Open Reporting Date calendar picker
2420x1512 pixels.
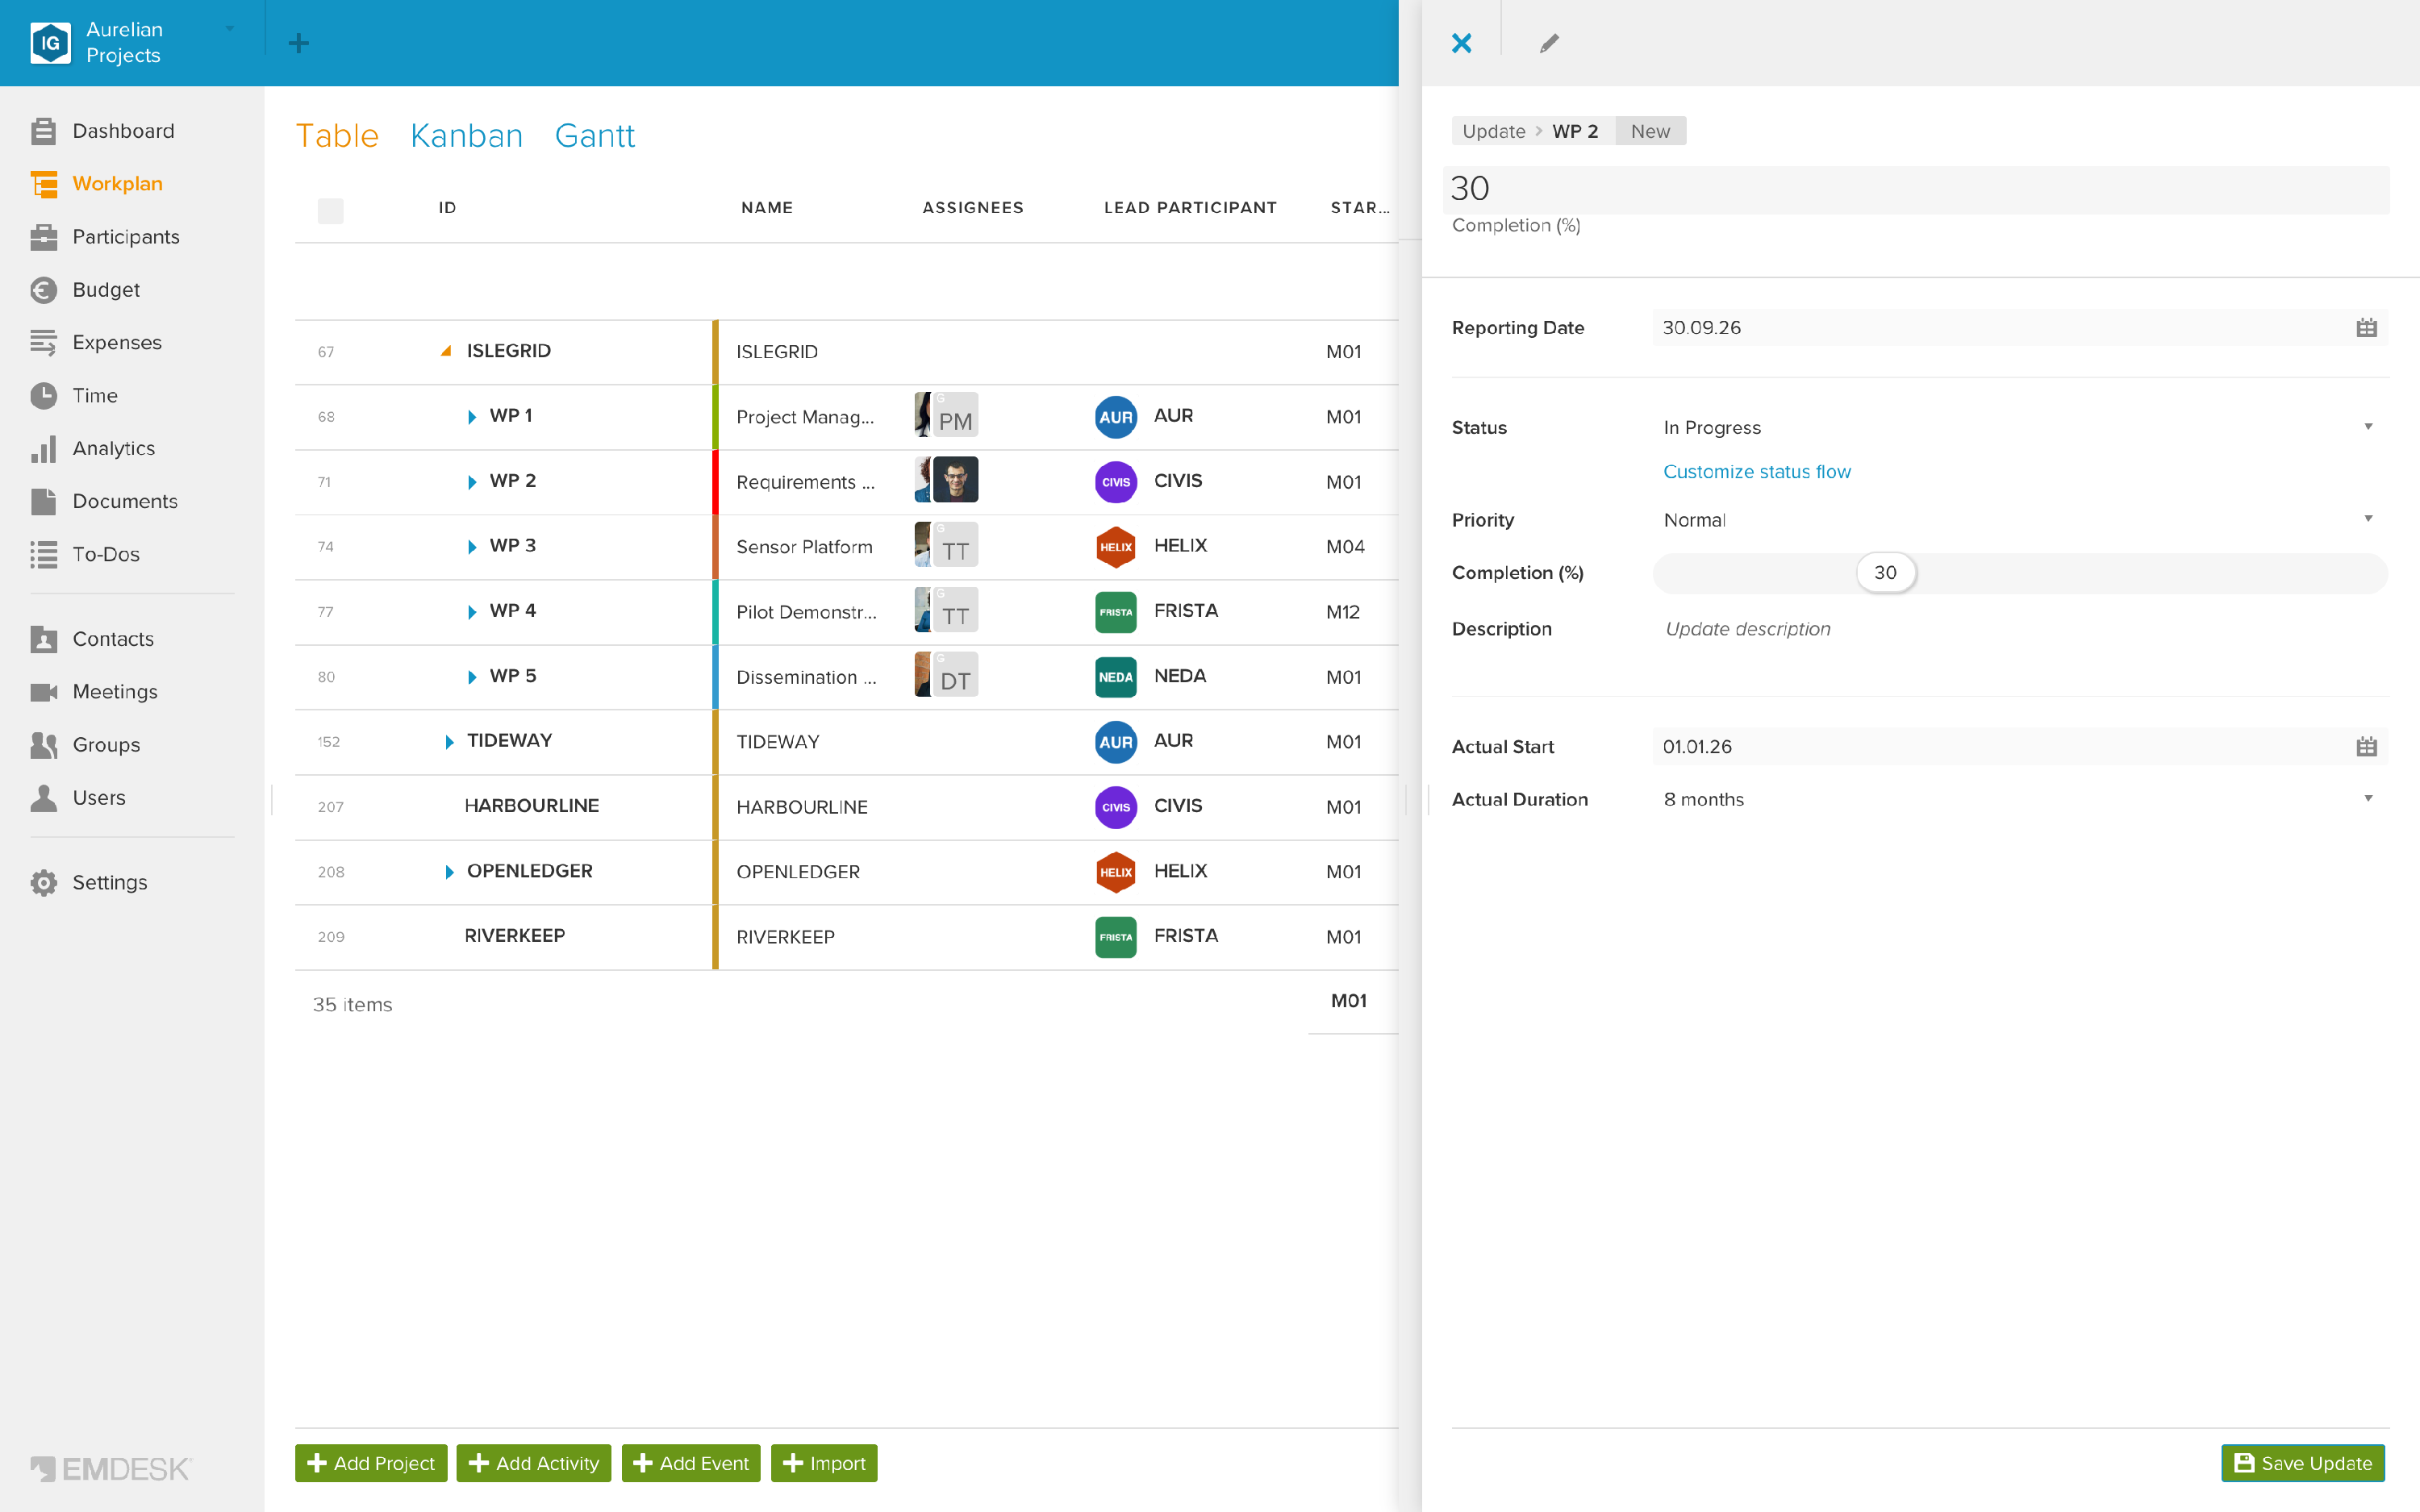point(2366,328)
